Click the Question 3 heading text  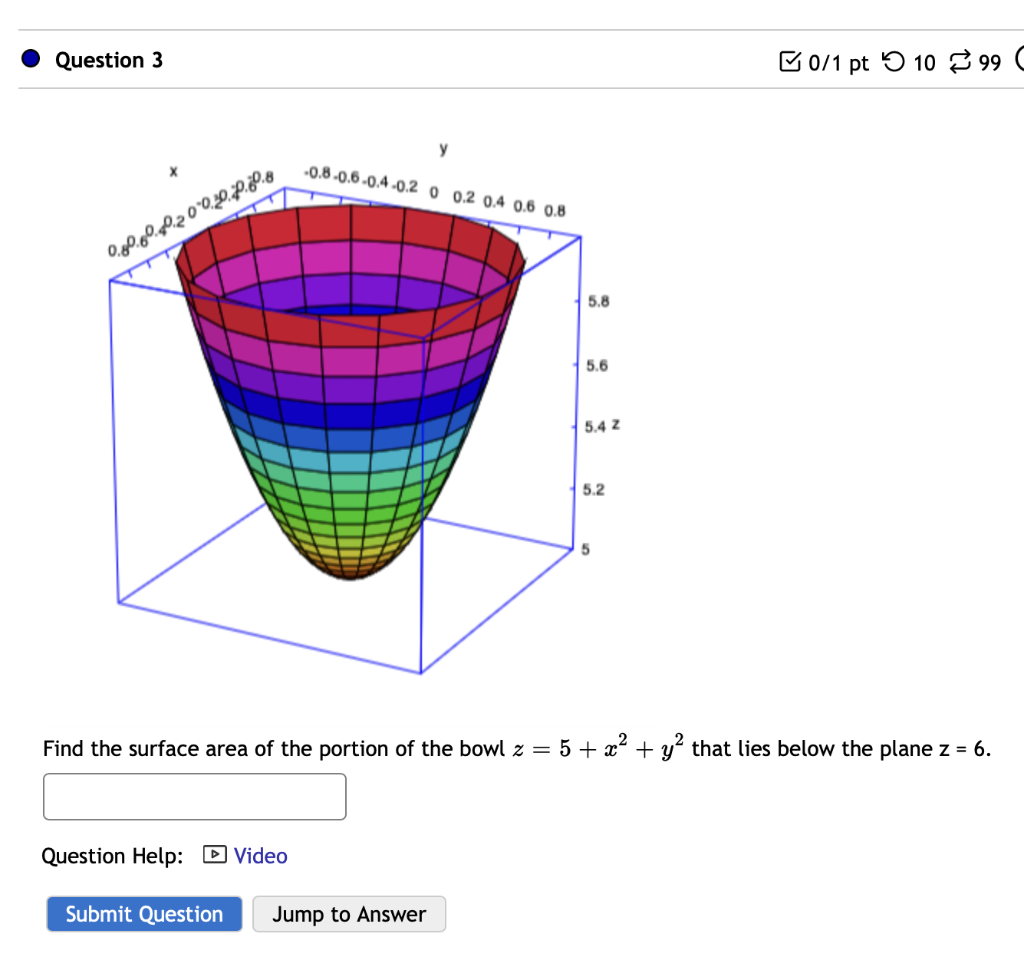point(108,60)
